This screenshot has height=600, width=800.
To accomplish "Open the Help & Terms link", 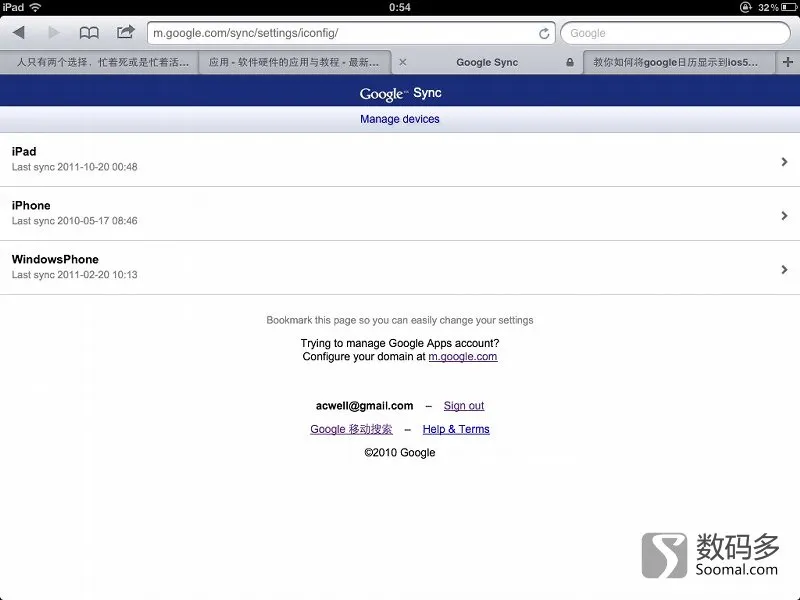I will 456,429.
